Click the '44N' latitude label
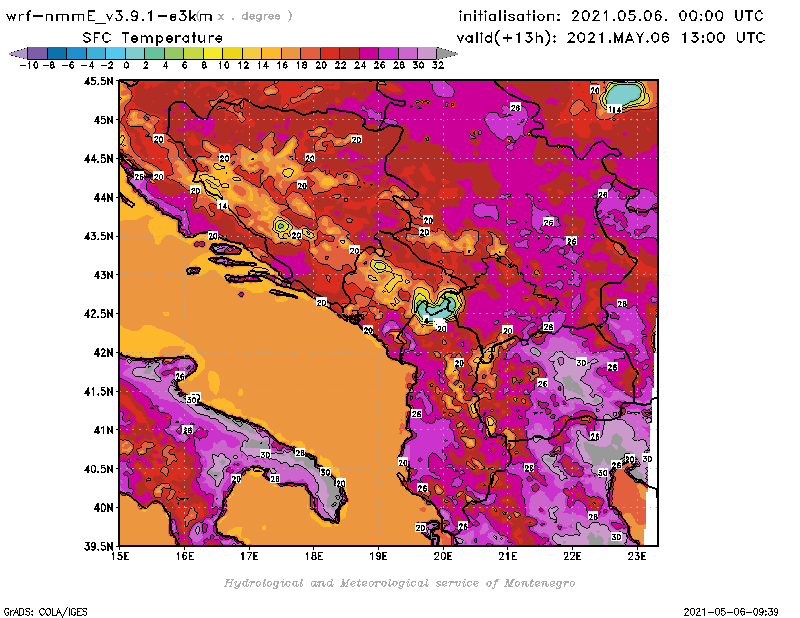 point(103,197)
